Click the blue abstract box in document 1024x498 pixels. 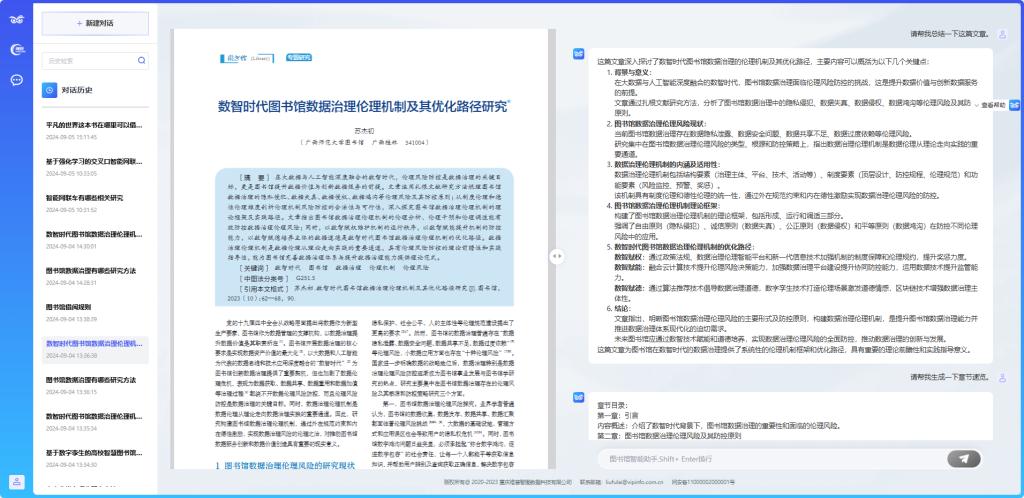click(x=364, y=237)
